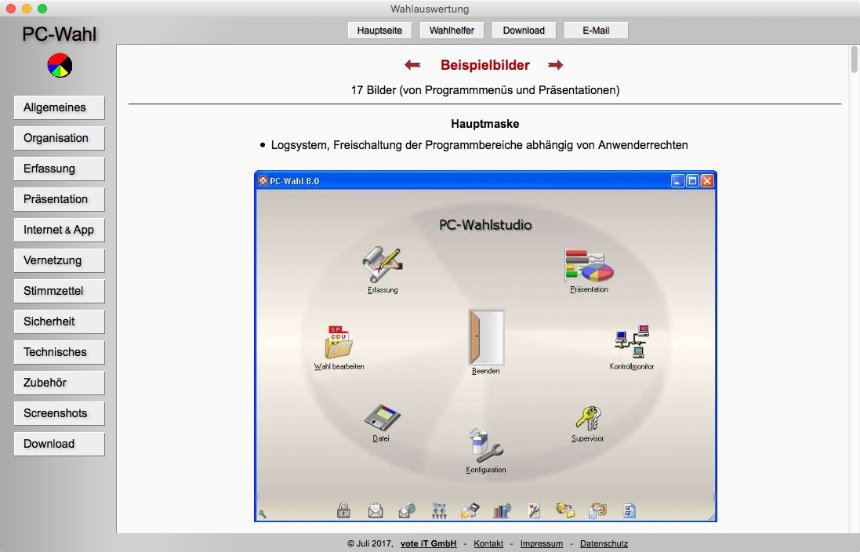Click E-Mail in top navigation
Viewport: 860px width, 552px height.
(596, 31)
